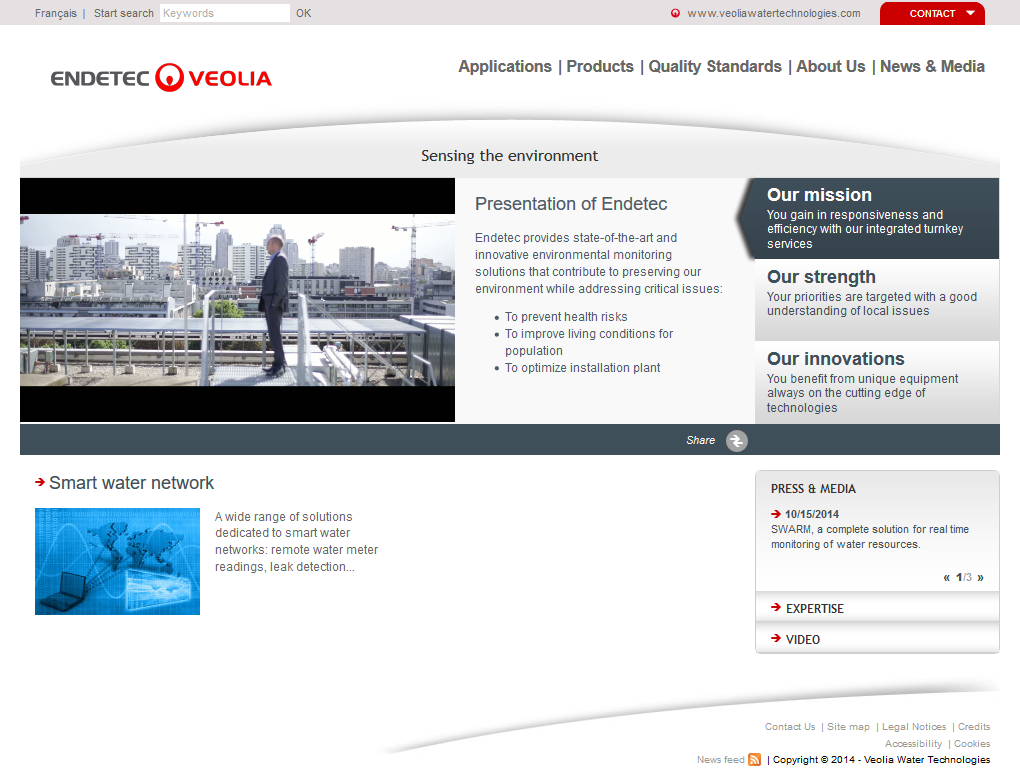Open www.veoliawatertechnologies.com link
The image size is (1020, 781).
pyautogui.click(x=773, y=13)
